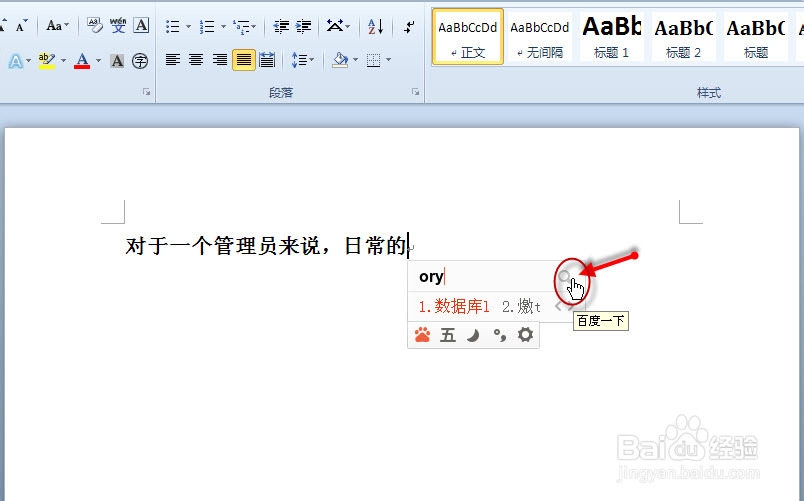Open the Change Case (Aa) menu
The width and height of the screenshot is (804, 501).
[x=57, y=26]
